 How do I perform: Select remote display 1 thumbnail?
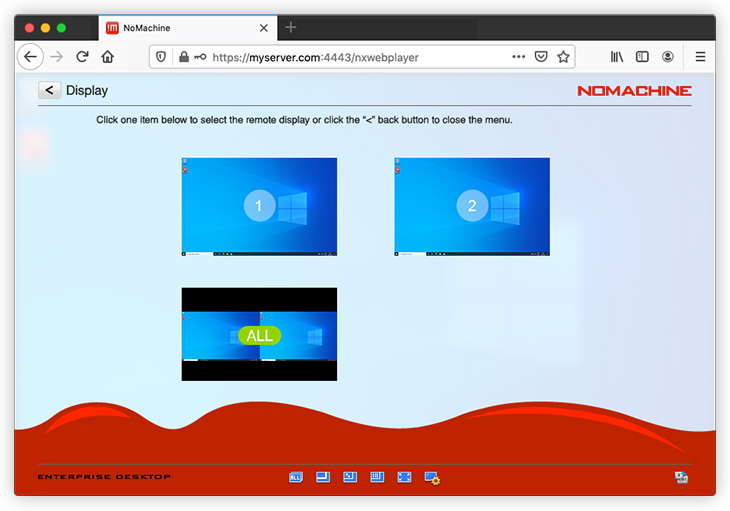click(x=259, y=206)
